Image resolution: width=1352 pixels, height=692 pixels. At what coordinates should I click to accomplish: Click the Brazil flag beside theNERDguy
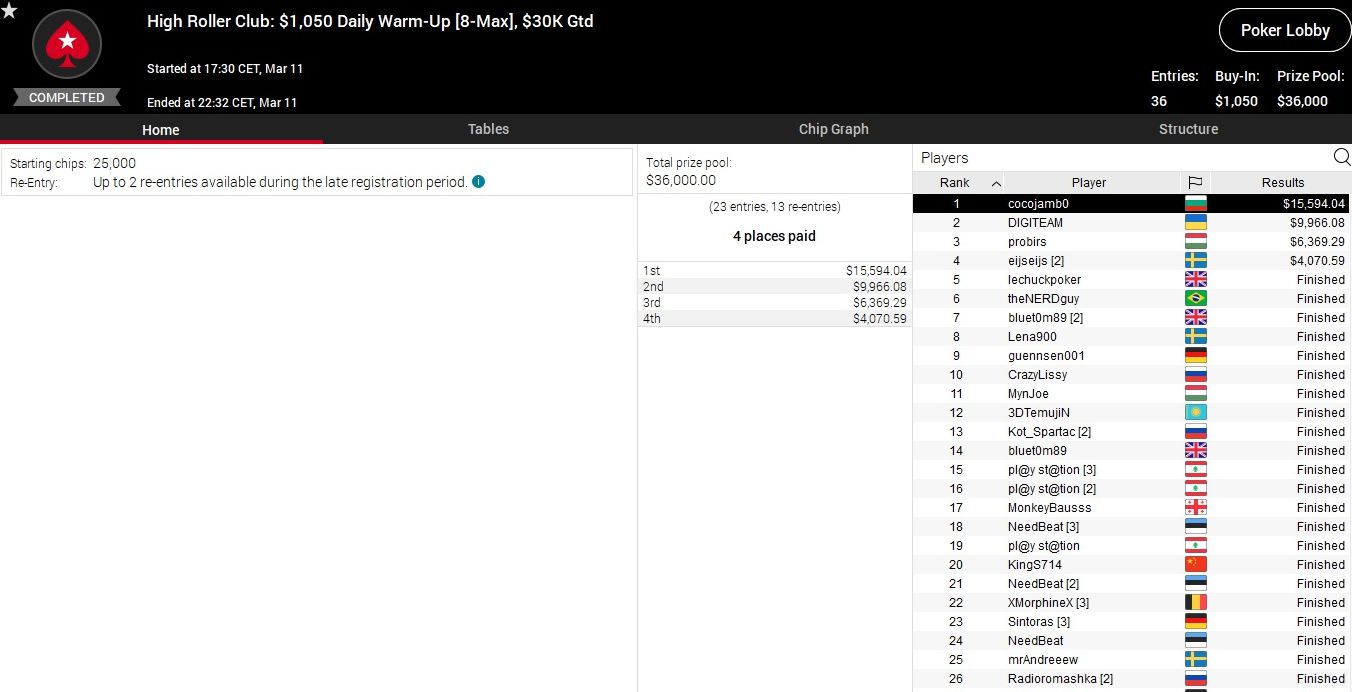1195,298
